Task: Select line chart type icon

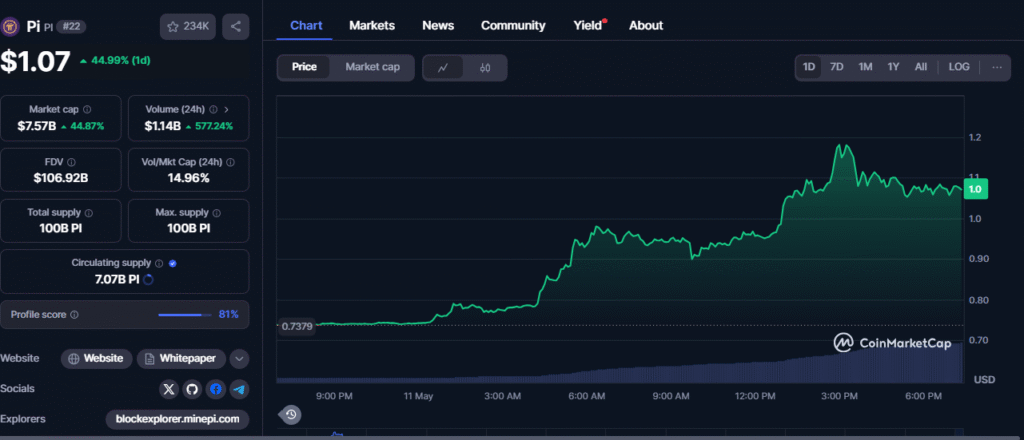Action: (x=443, y=67)
